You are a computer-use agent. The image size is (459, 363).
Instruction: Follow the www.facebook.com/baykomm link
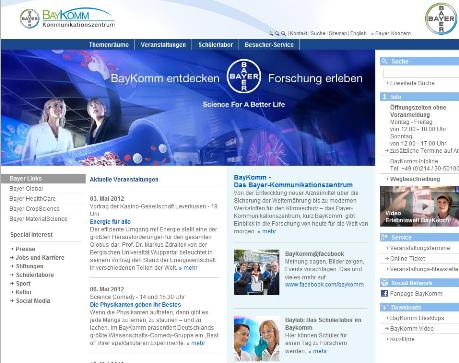click(324, 285)
